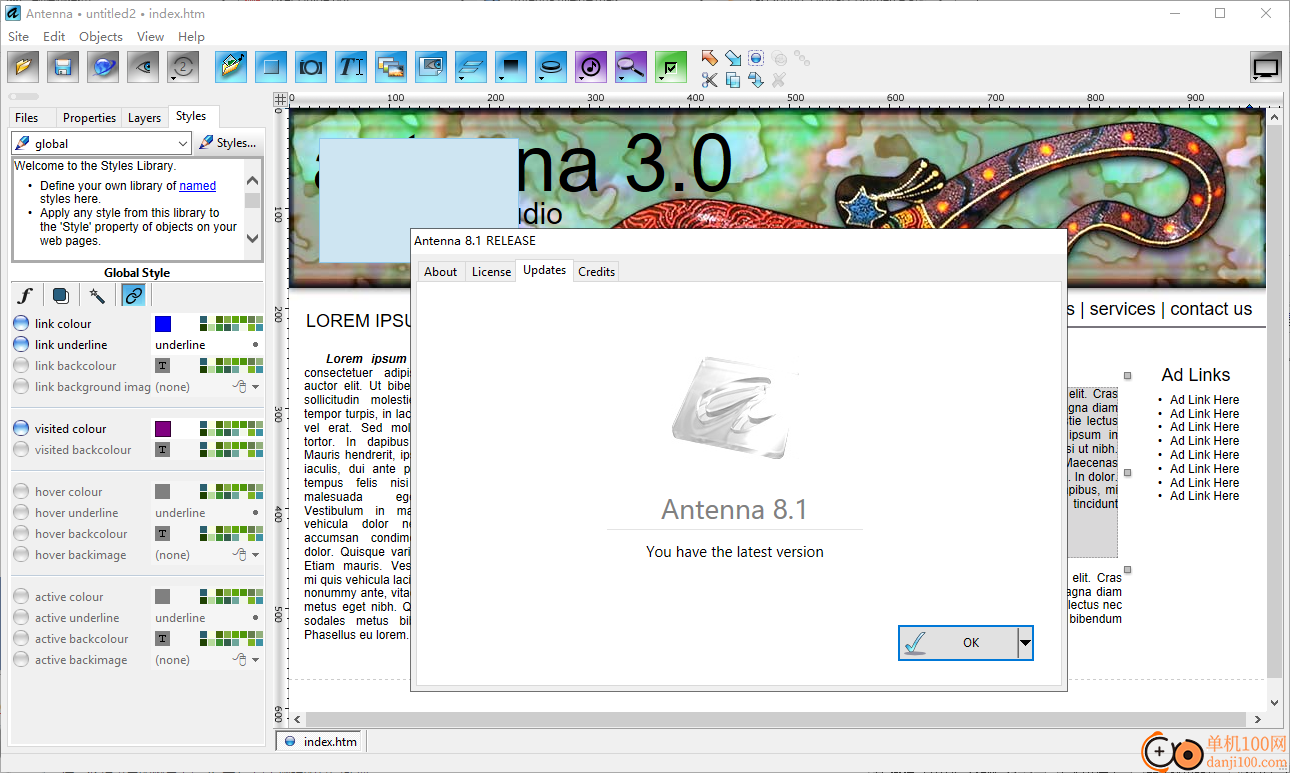
Task: Open the font style section icon
Action: pos(26,295)
